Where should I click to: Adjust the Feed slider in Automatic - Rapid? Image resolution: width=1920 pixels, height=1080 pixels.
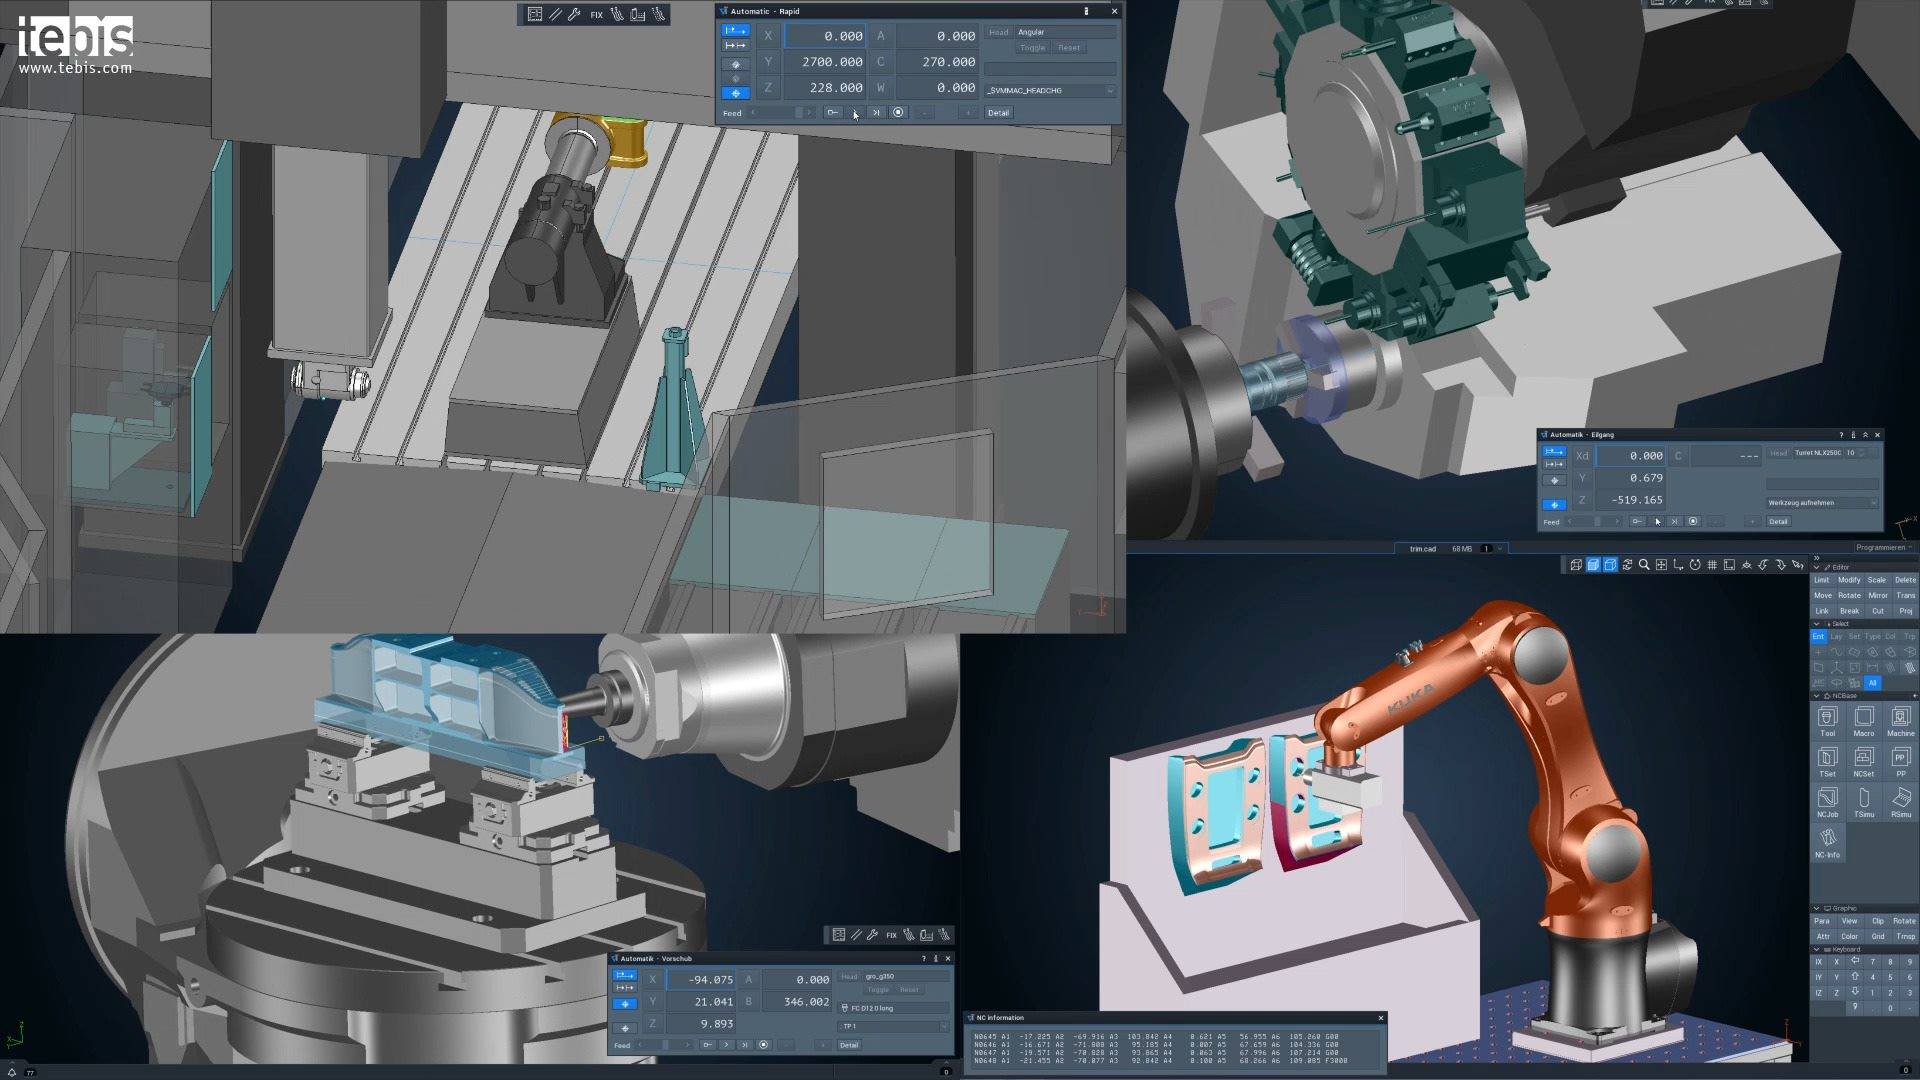point(782,113)
